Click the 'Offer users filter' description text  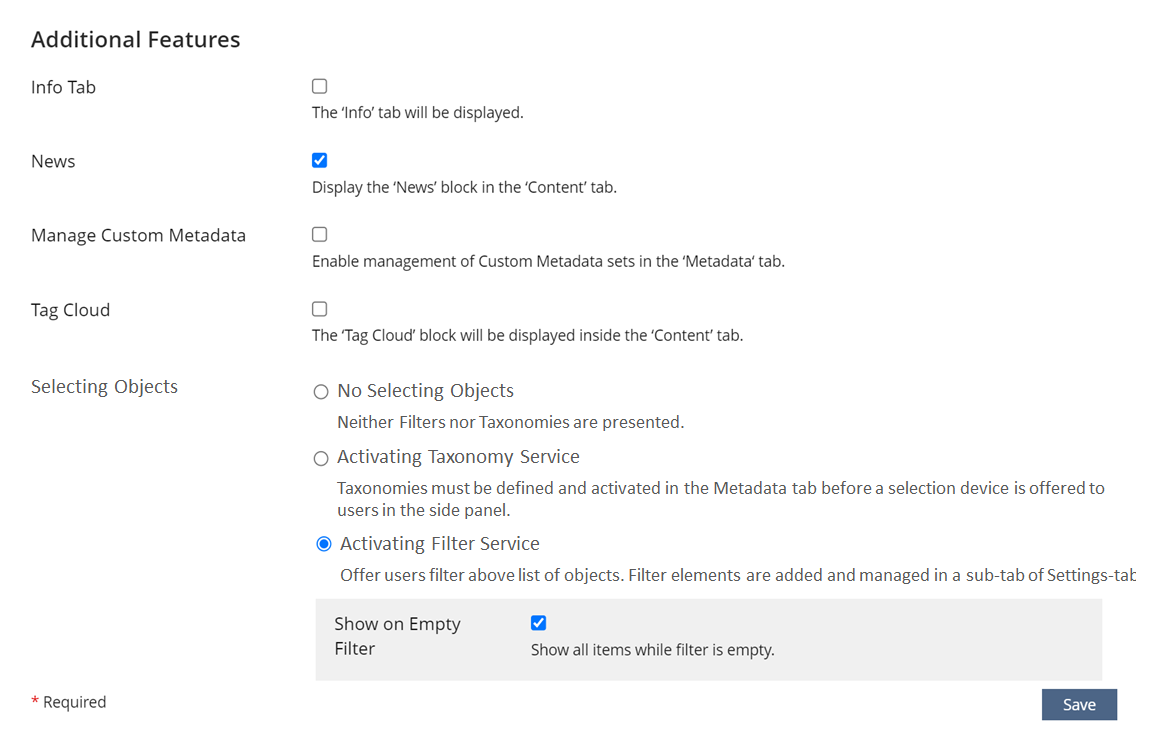pos(737,576)
